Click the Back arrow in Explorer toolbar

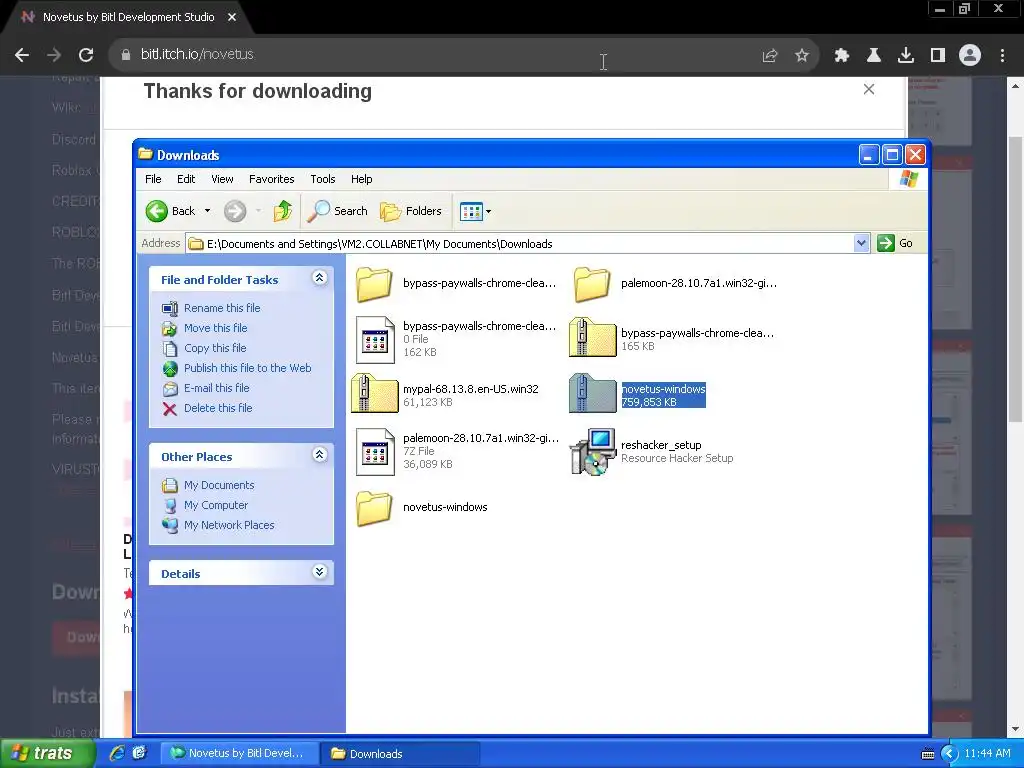point(157,211)
